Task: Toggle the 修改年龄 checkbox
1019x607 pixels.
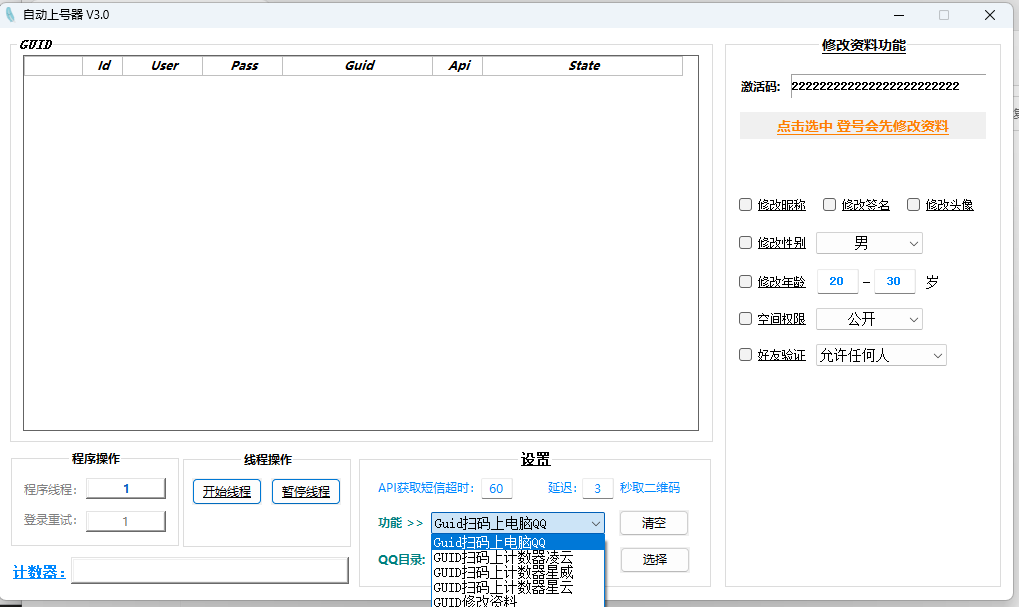Action: pyautogui.click(x=745, y=282)
